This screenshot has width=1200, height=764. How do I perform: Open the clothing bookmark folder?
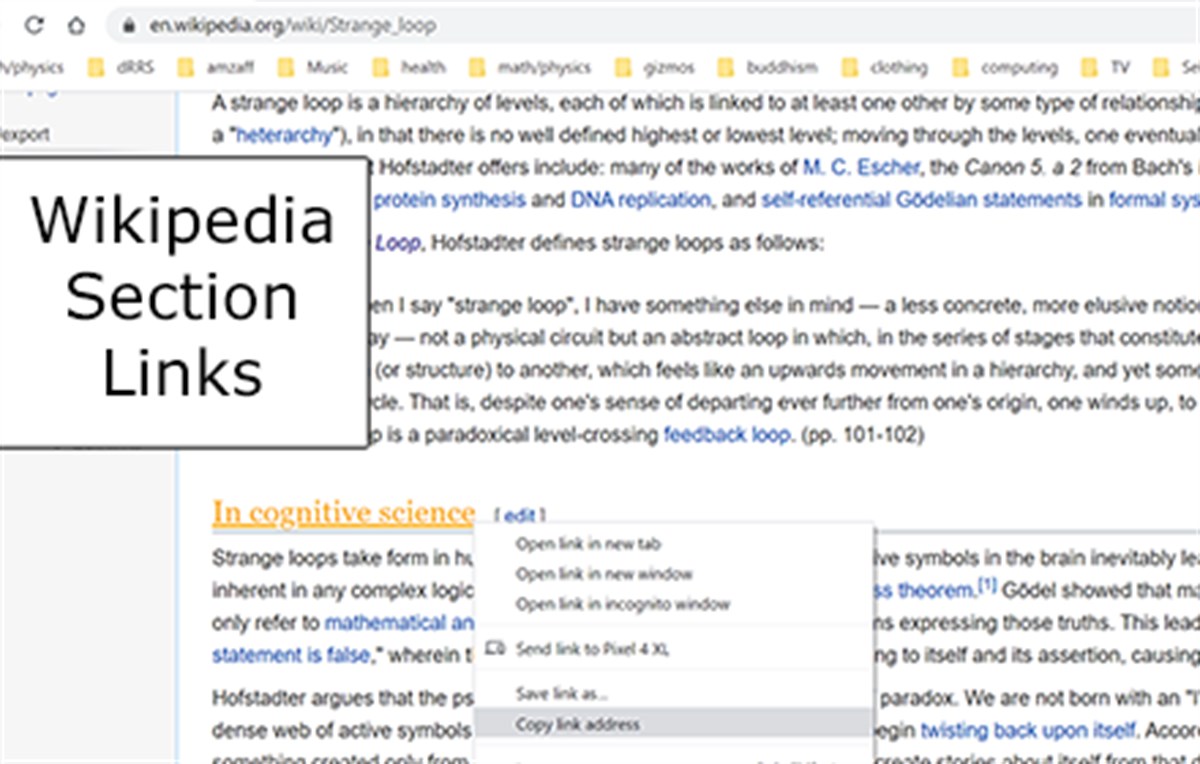885,68
